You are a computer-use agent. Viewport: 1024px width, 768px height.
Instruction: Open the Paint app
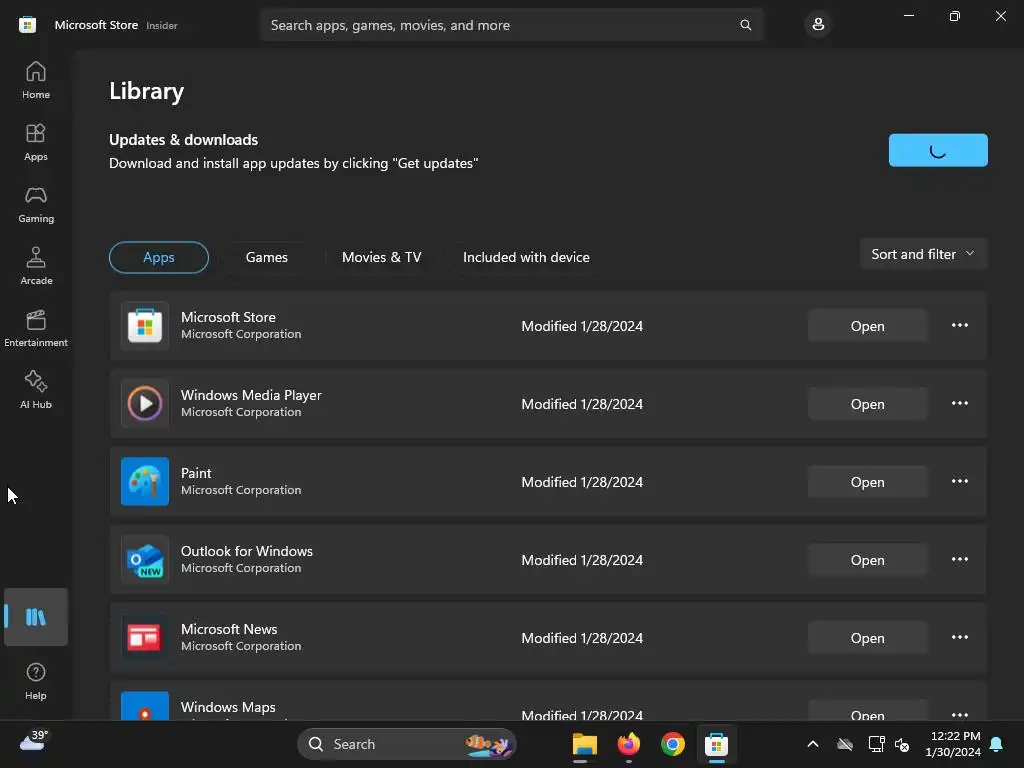[867, 482]
